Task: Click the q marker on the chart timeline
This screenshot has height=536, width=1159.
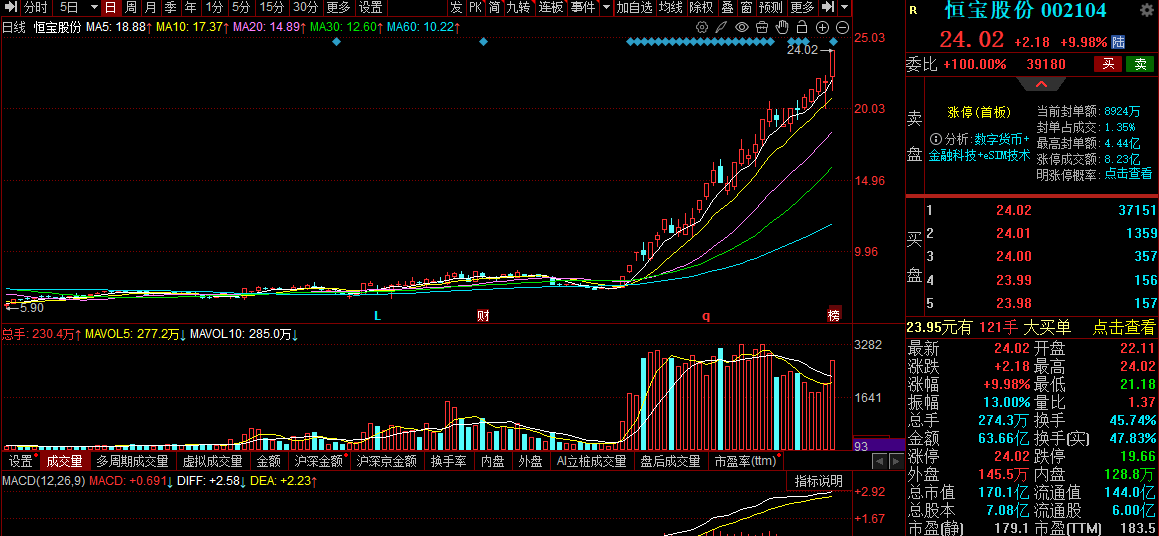Action: [706, 316]
